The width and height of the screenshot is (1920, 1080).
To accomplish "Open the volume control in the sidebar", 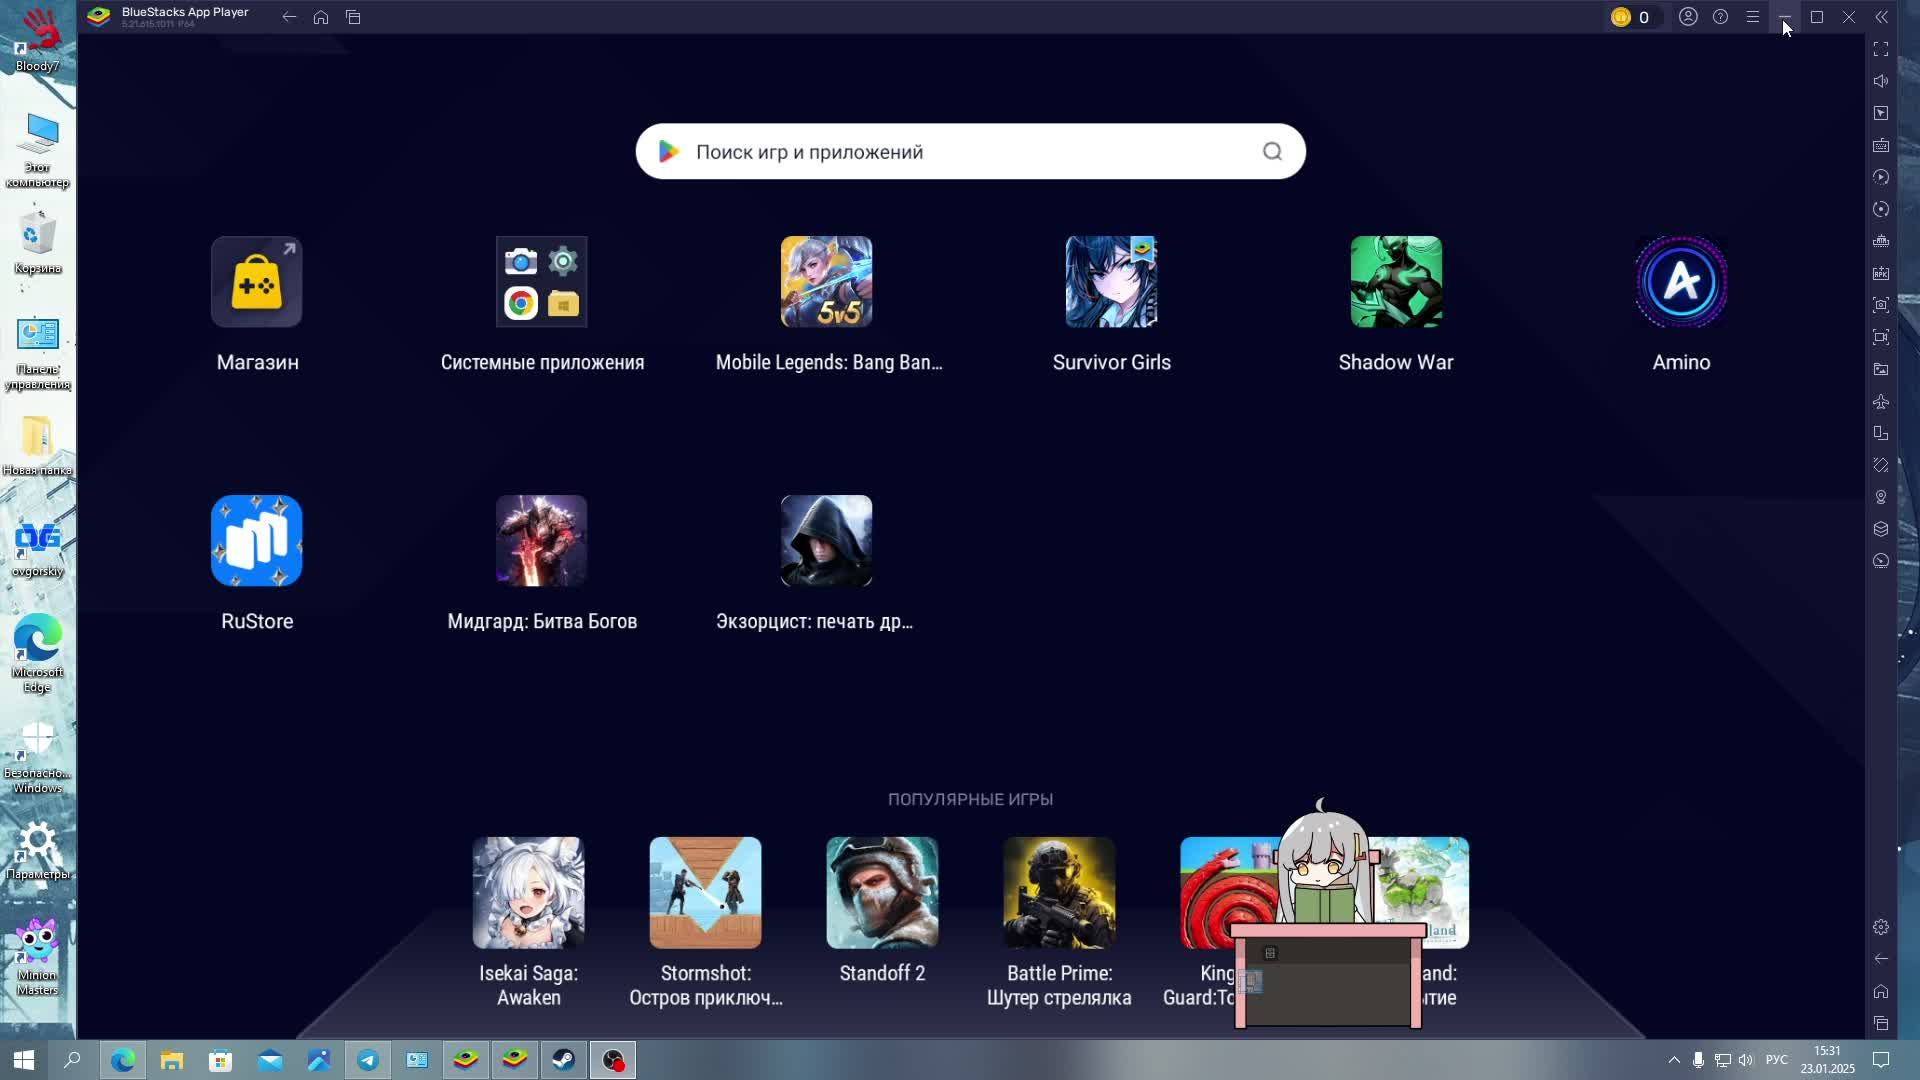I will tap(1881, 81).
